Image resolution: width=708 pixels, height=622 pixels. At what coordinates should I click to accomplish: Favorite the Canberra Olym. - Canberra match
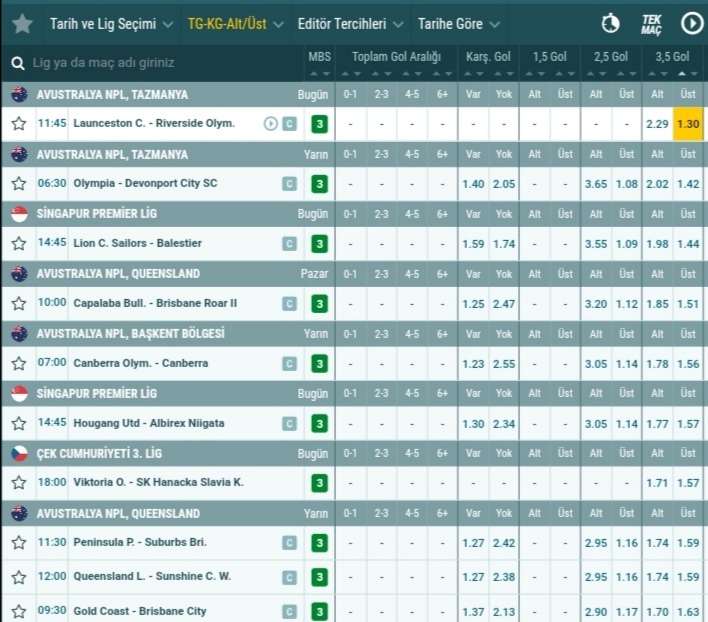(19, 363)
